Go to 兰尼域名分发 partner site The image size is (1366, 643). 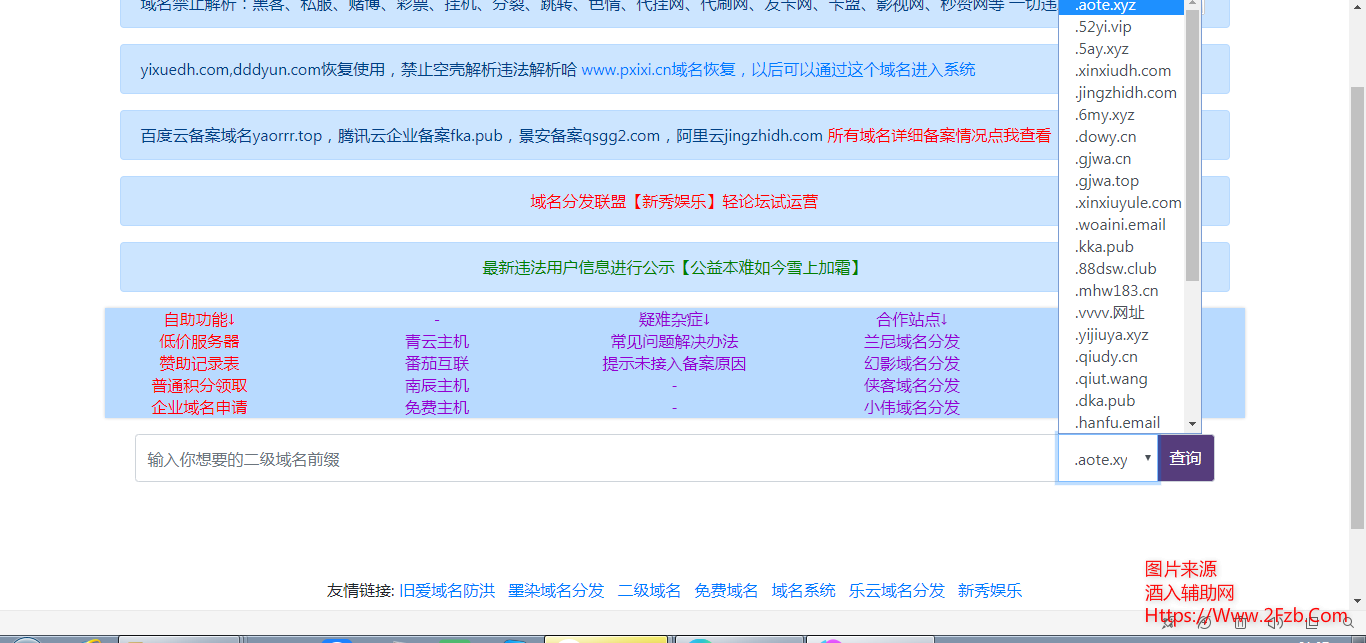pyautogui.click(x=912, y=342)
